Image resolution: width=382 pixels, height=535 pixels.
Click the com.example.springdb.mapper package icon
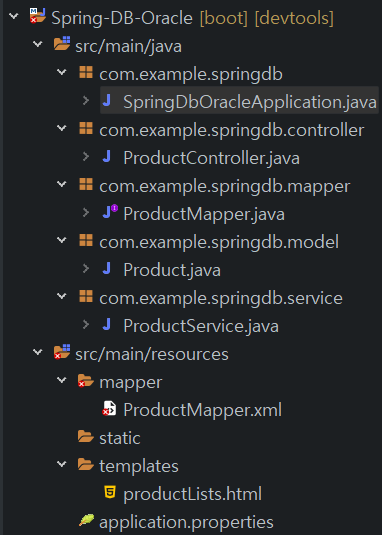click(86, 184)
